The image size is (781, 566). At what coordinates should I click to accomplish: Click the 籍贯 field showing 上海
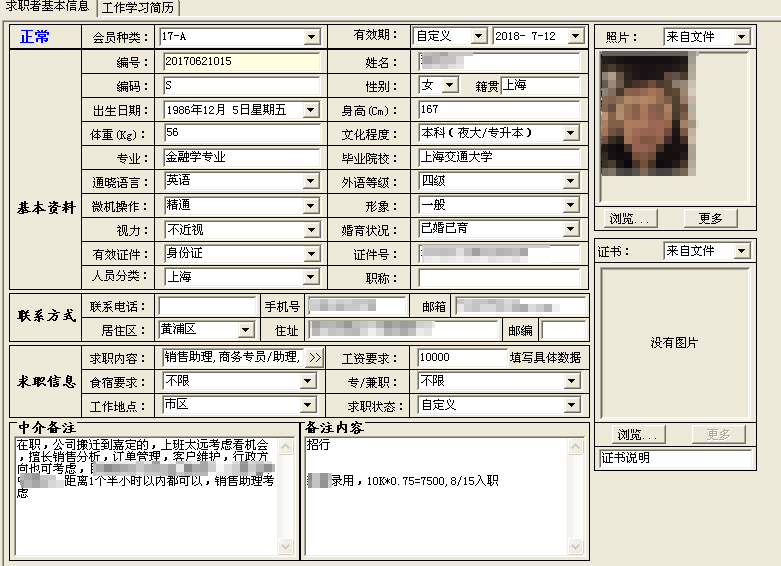(540, 85)
